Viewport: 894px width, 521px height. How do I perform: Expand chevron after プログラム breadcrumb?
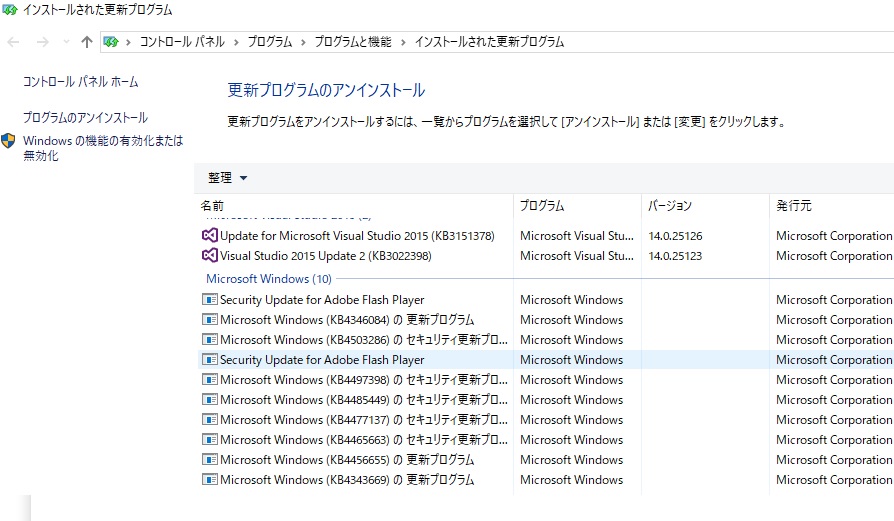303,42
